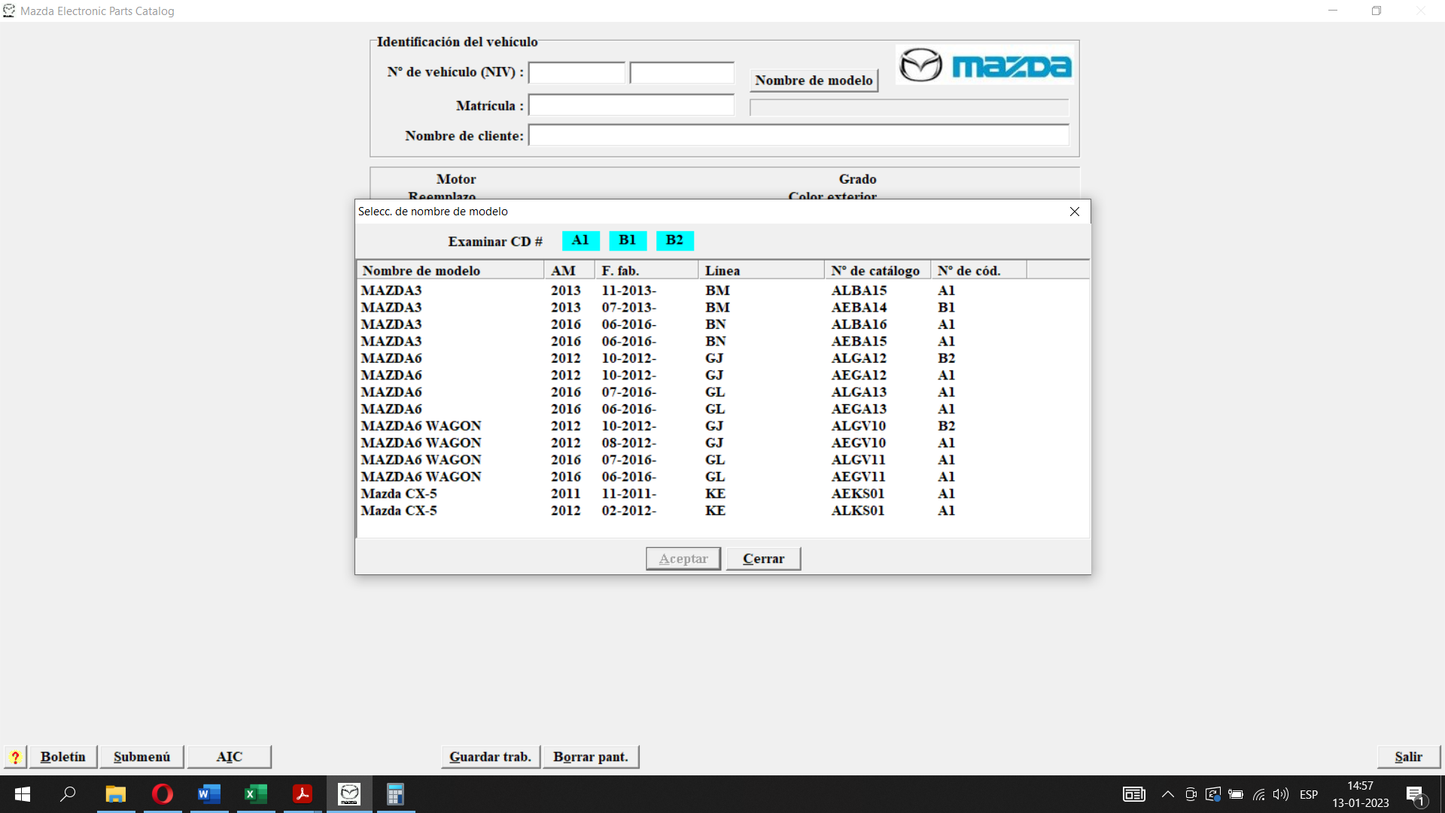The height and width of the screenshot is (813, 1445).
Task: Sort by Línea column header
Action: tap(761, 271)
